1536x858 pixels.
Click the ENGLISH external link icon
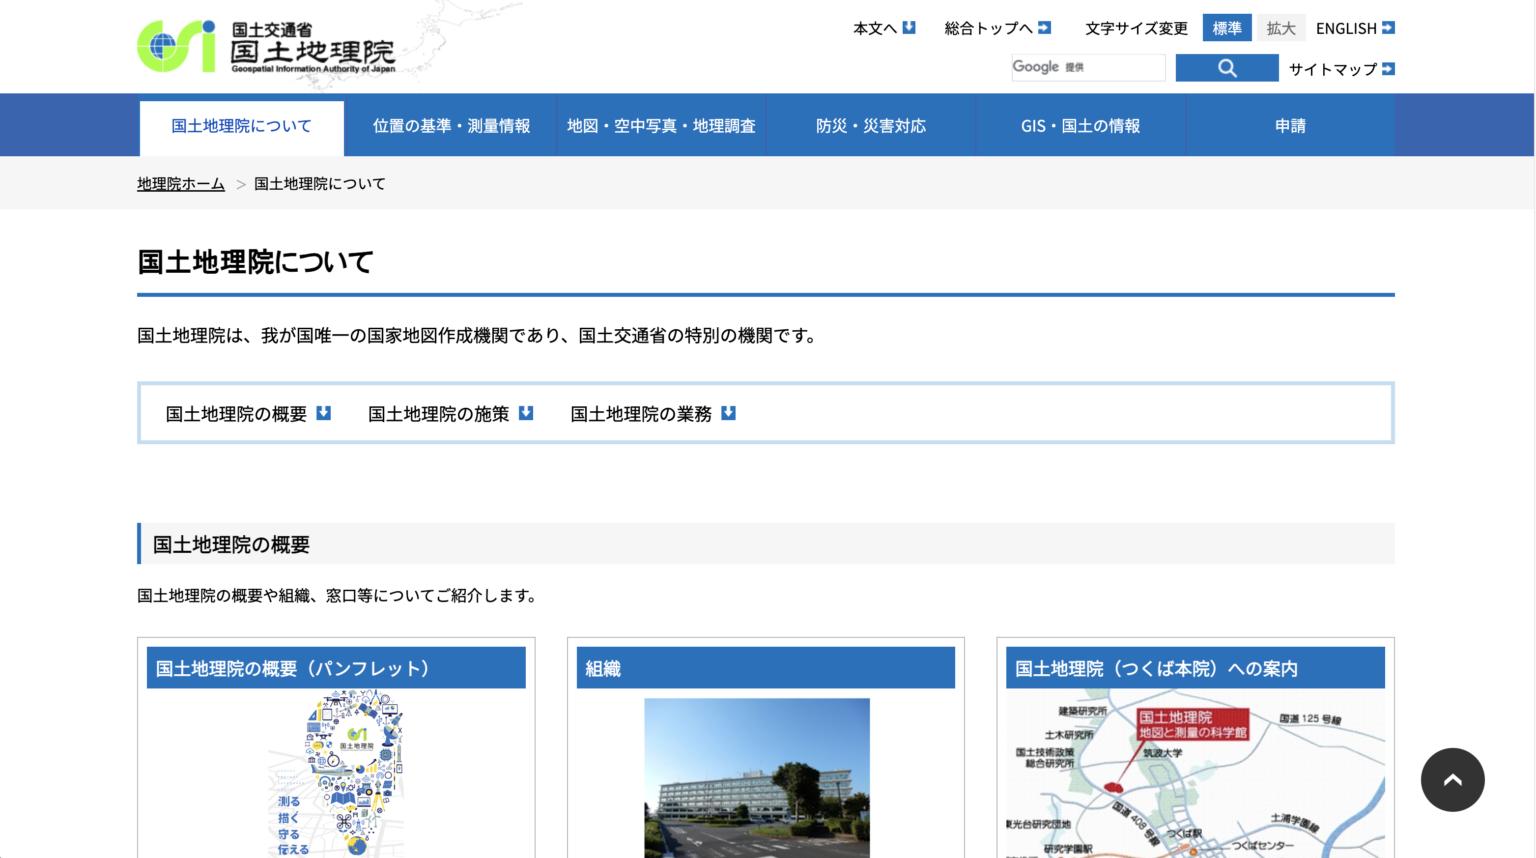1390,27
